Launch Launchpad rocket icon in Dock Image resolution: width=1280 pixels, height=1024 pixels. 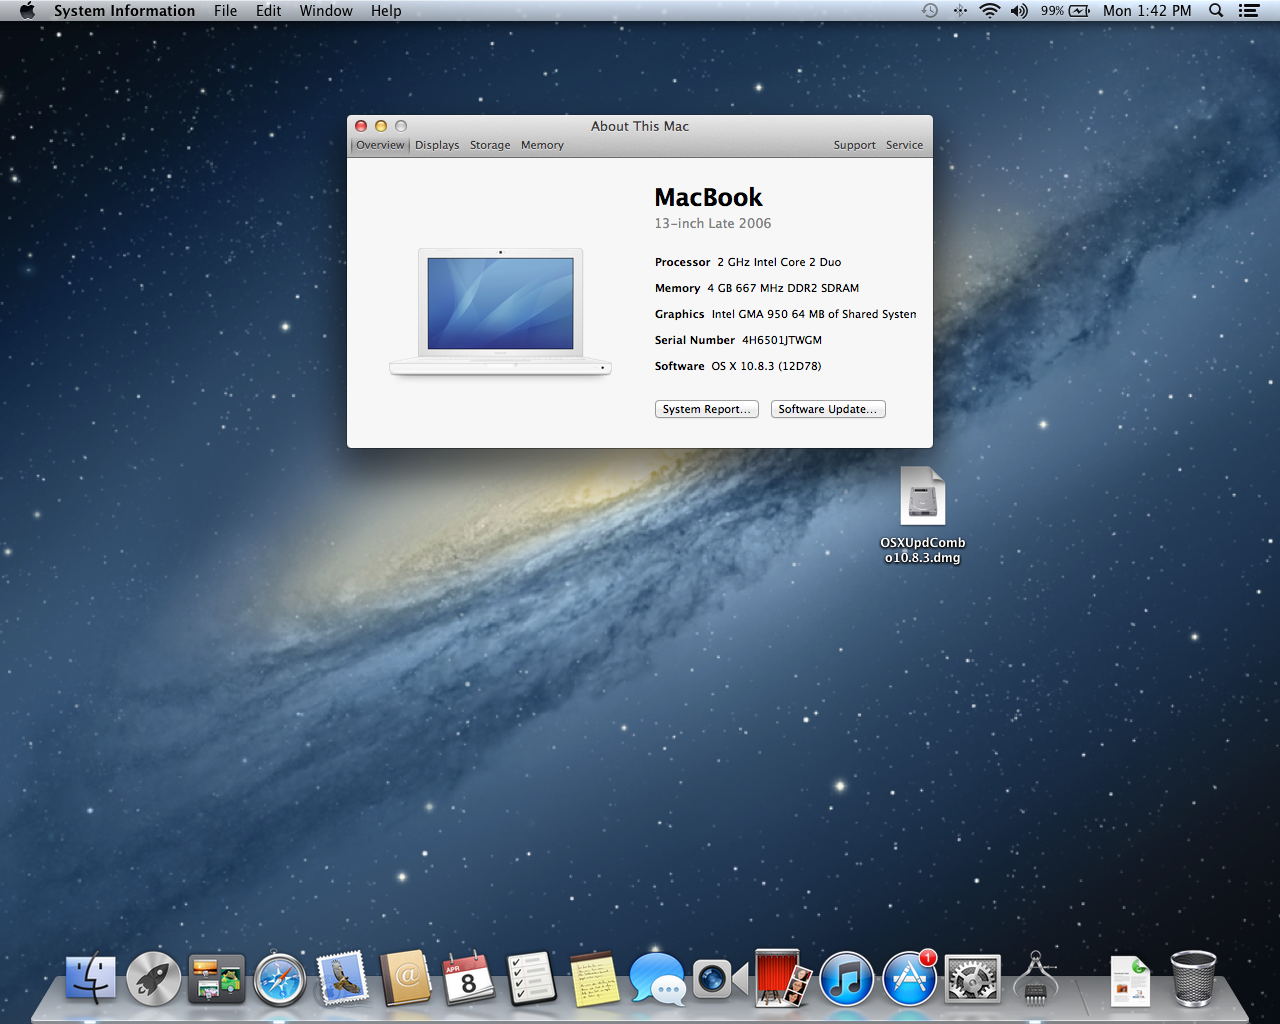click(x=153, y=978)
